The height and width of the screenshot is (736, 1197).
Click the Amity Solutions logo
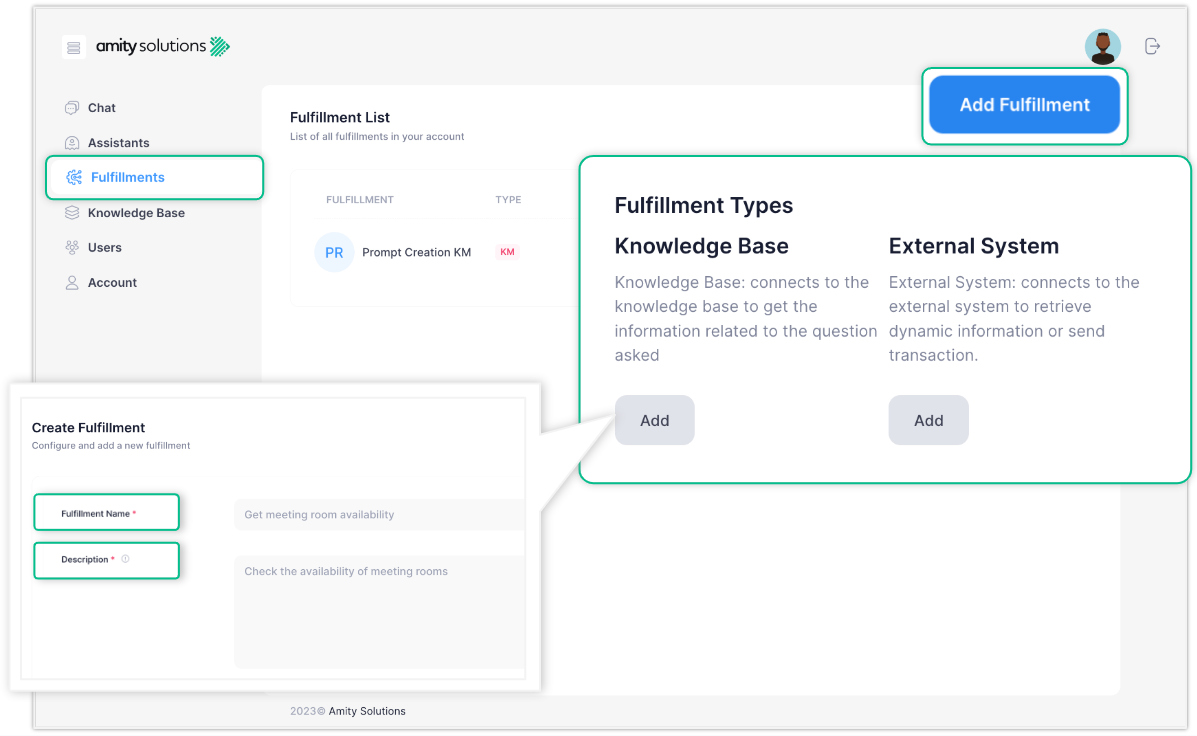click(163, 46)
